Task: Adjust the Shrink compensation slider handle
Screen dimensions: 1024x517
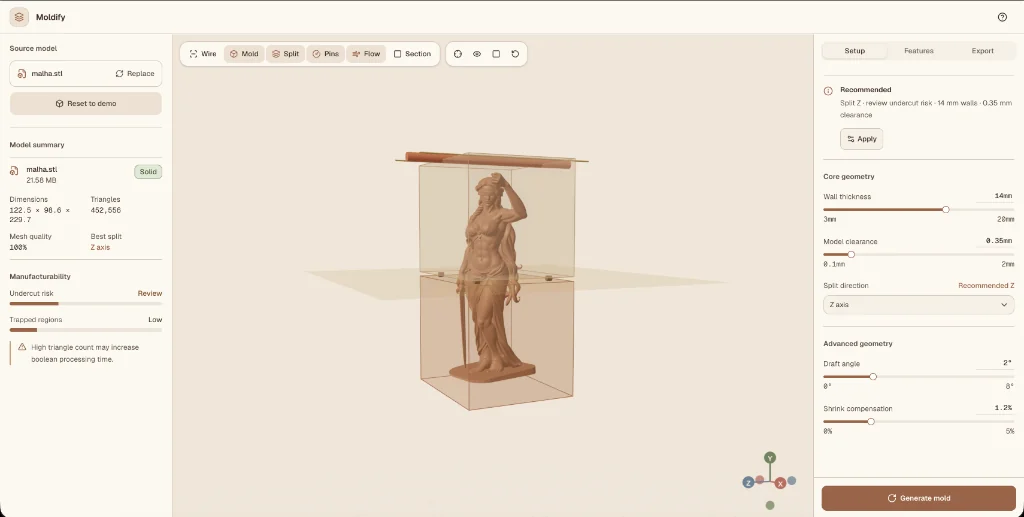Action: pos(871,422)
